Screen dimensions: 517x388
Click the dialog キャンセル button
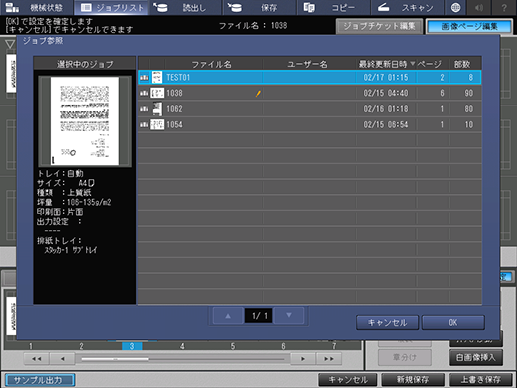click(x=387, y=322)
